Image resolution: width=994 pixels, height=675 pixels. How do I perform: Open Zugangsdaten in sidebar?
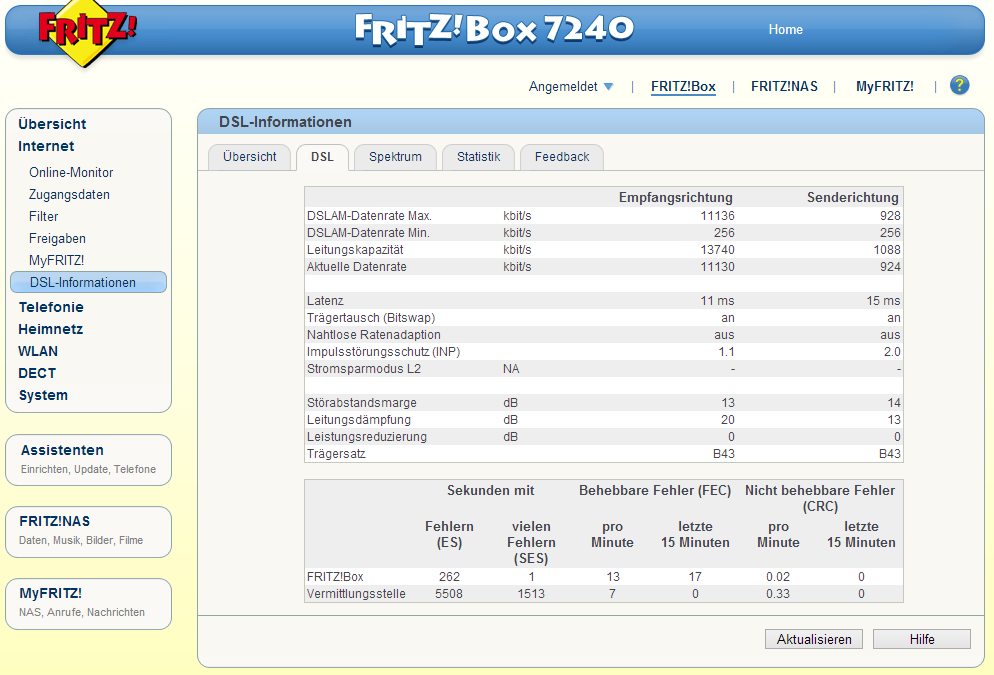coord(69,195)
